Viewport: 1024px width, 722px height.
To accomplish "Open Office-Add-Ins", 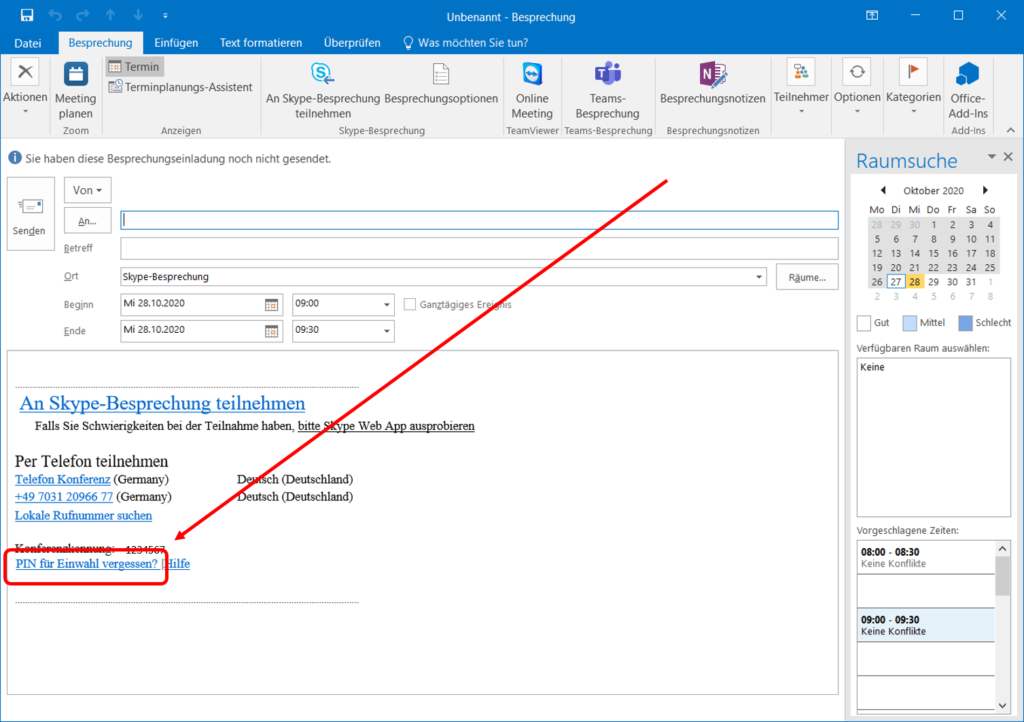I will click(968, 90).
